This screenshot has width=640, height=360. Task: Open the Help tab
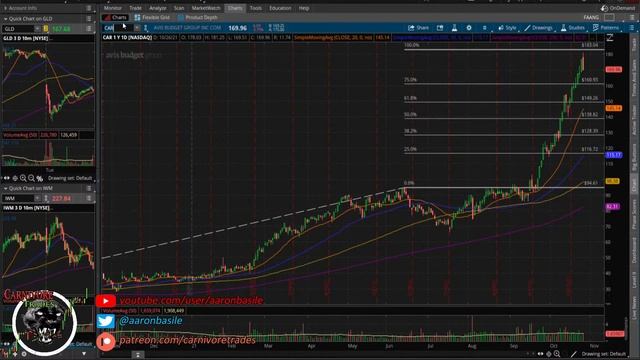[304, 8]
